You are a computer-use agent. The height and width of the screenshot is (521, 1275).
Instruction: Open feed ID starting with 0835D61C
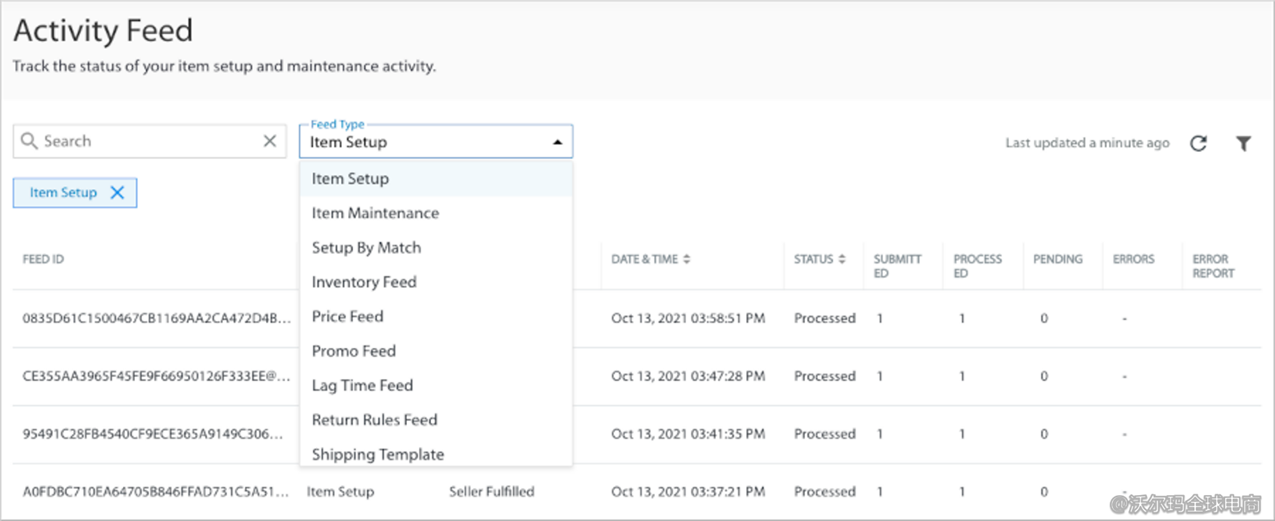point(157,318)
